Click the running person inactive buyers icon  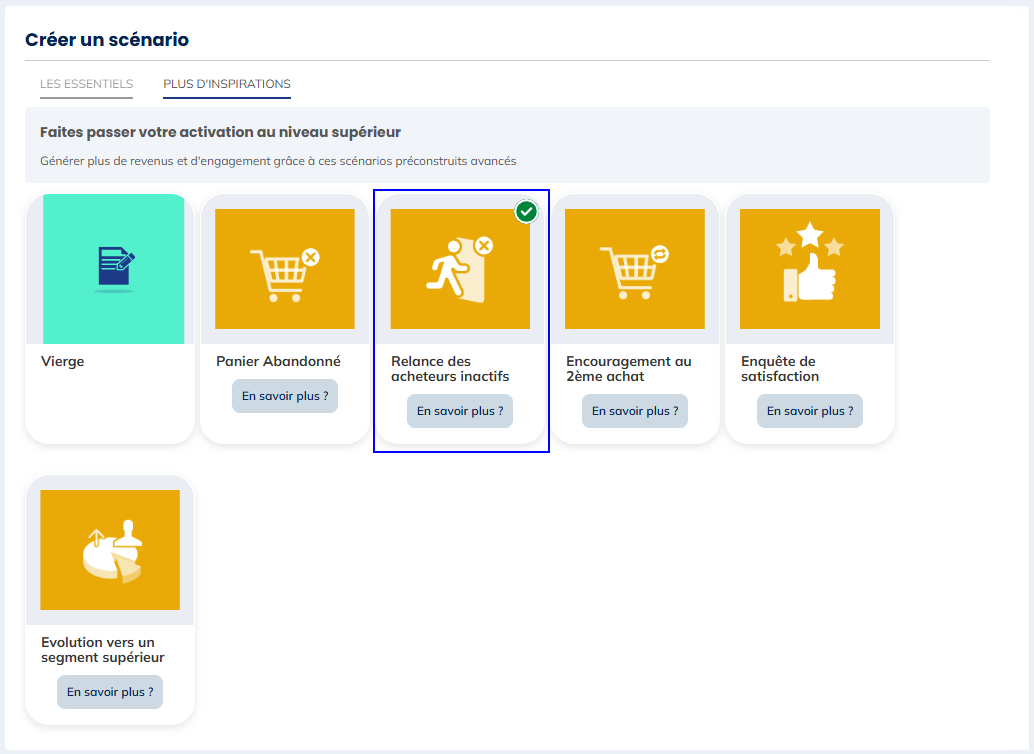(x=460, y=269)
